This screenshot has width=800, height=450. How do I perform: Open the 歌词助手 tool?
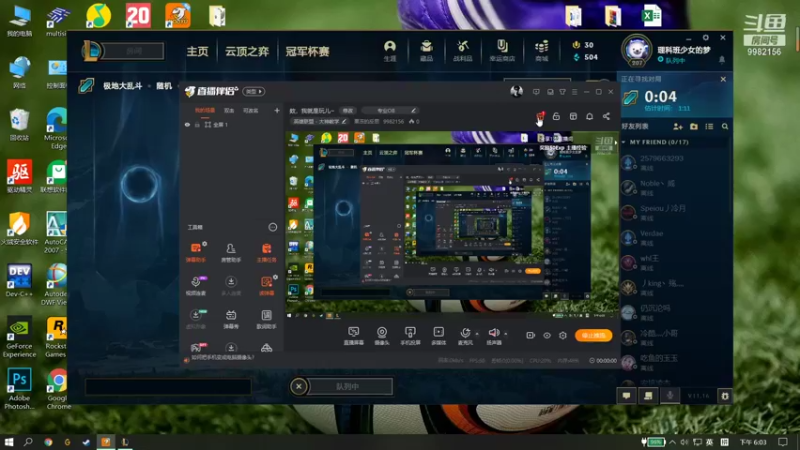(266, 319)
